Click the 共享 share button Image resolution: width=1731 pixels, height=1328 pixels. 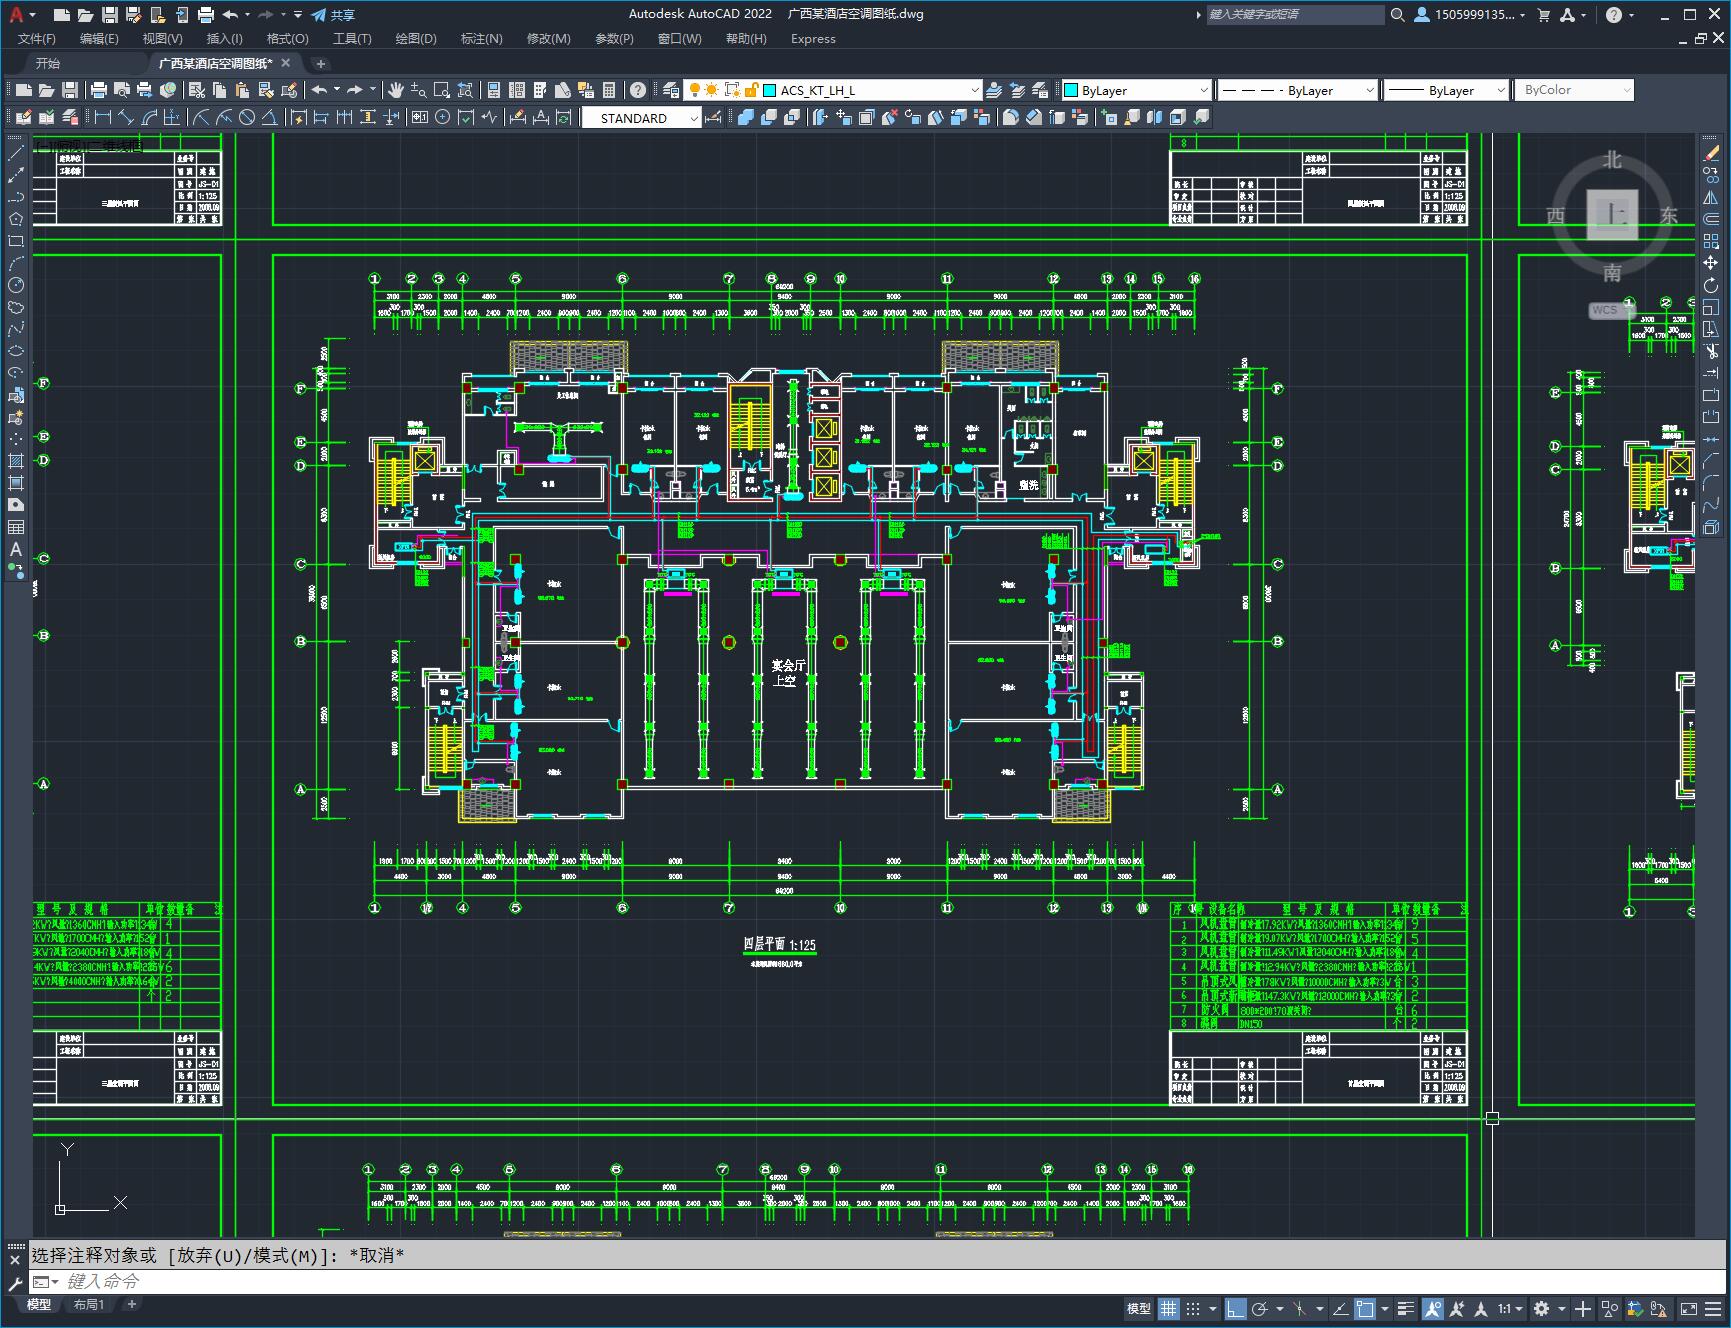pos(333,14)
